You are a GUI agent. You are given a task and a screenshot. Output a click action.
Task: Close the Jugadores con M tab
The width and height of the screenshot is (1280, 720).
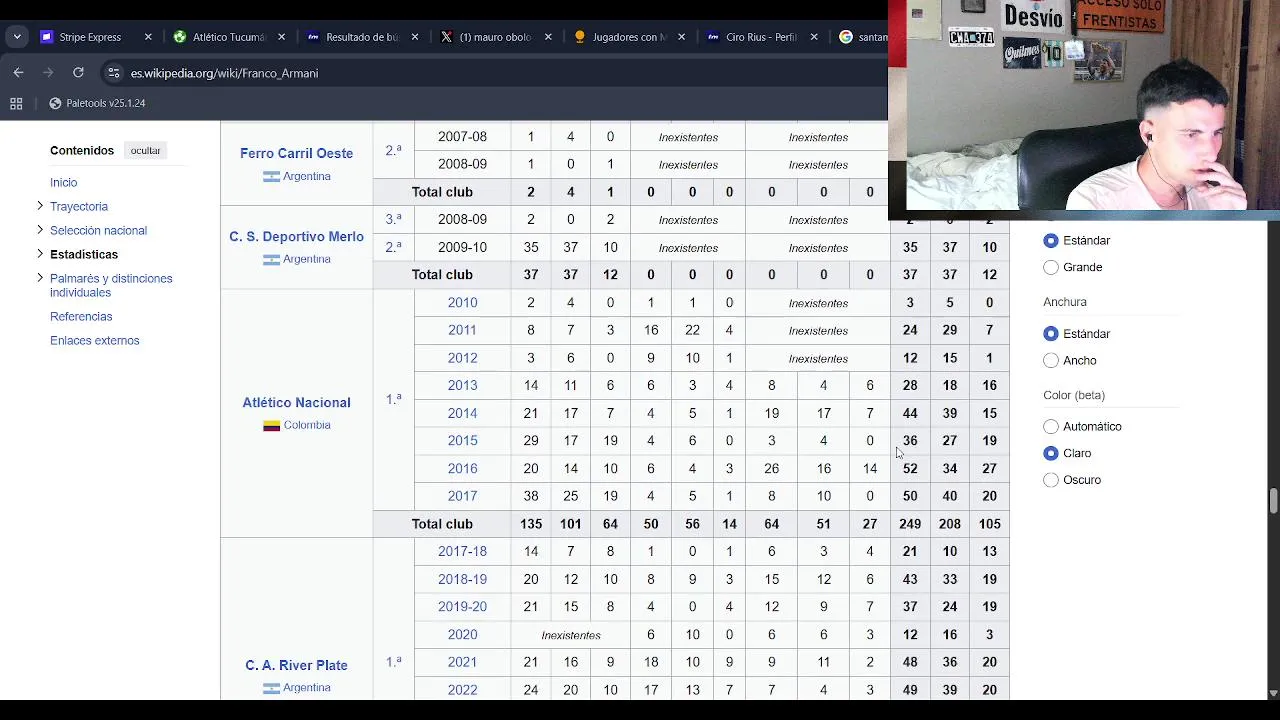681,37
